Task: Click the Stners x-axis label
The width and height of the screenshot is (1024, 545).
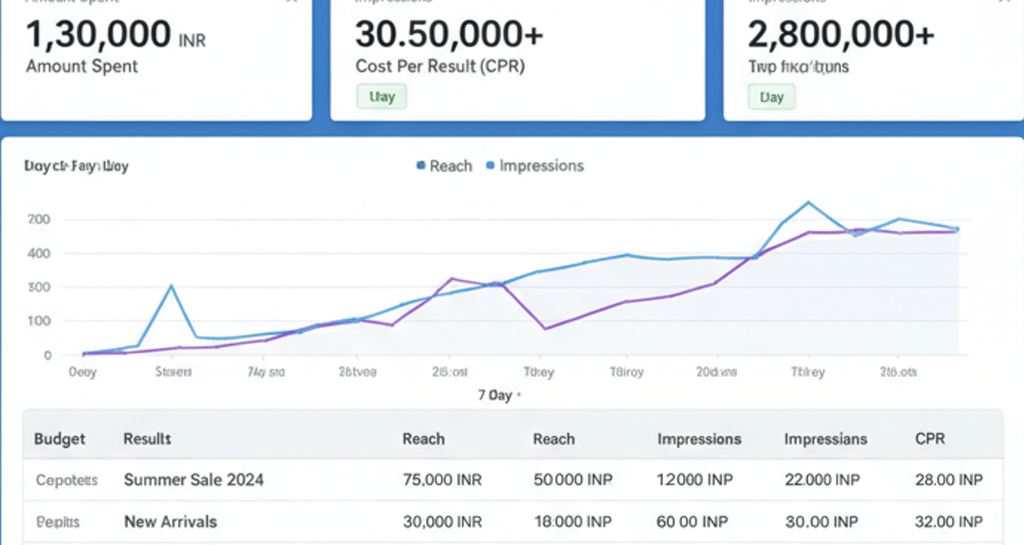Action: 173,372
